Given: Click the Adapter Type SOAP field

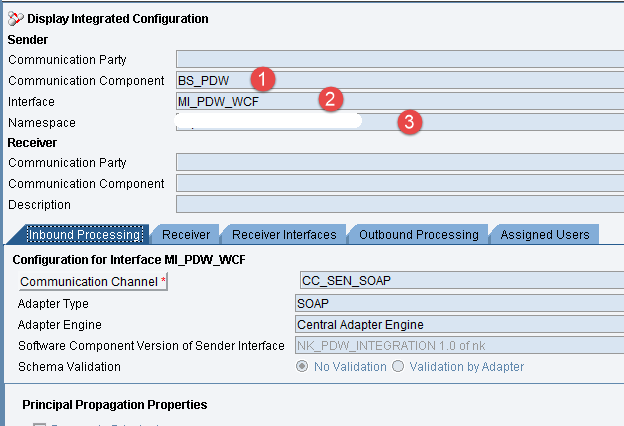Looking at the screenshot, I should tap(460, 302).
